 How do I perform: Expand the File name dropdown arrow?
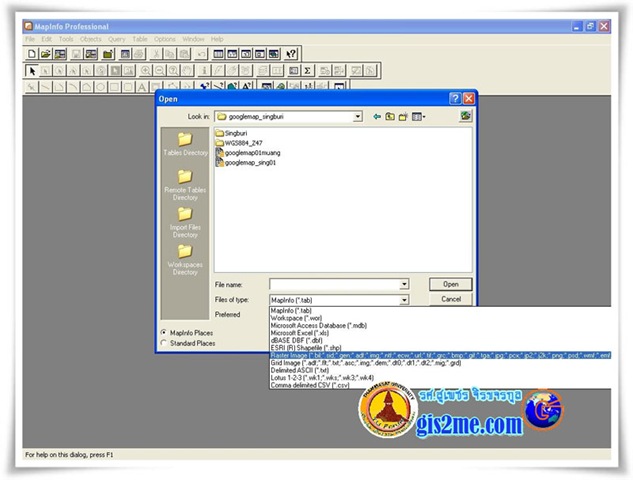(404, 285)
